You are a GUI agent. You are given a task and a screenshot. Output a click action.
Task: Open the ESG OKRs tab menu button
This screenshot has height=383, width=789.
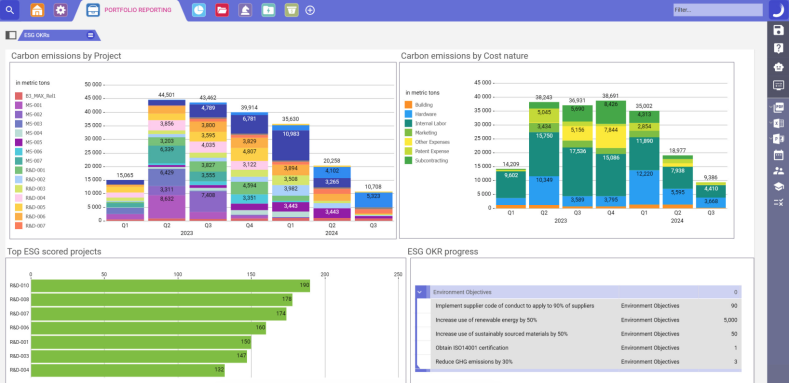[x=91, y=35]
